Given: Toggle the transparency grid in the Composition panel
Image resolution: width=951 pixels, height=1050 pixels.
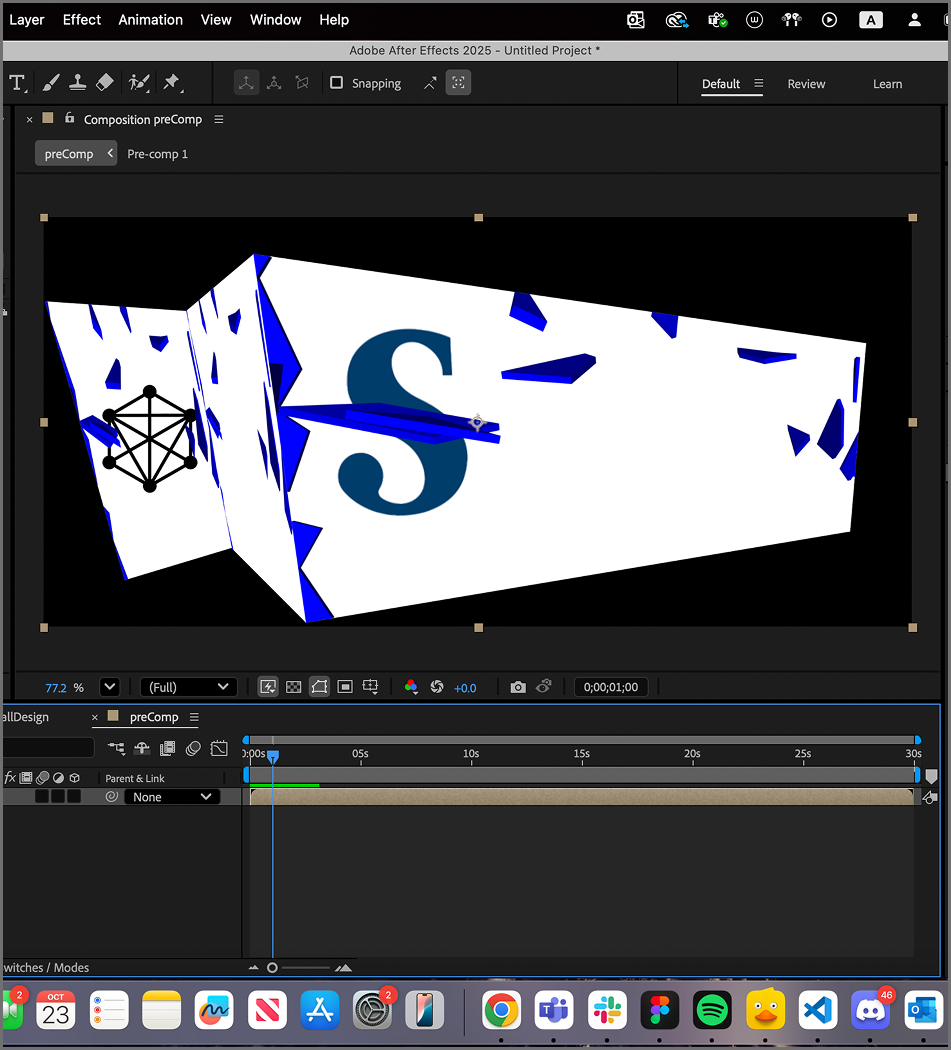Looking at the screenshot, I should pos(293,687).
